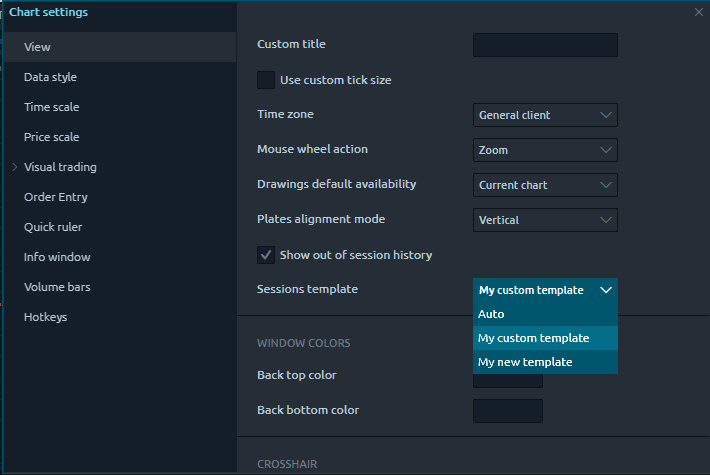Select Volume bars in sidebar
Viewport: 710px width, 475px height.
point(56,287)
